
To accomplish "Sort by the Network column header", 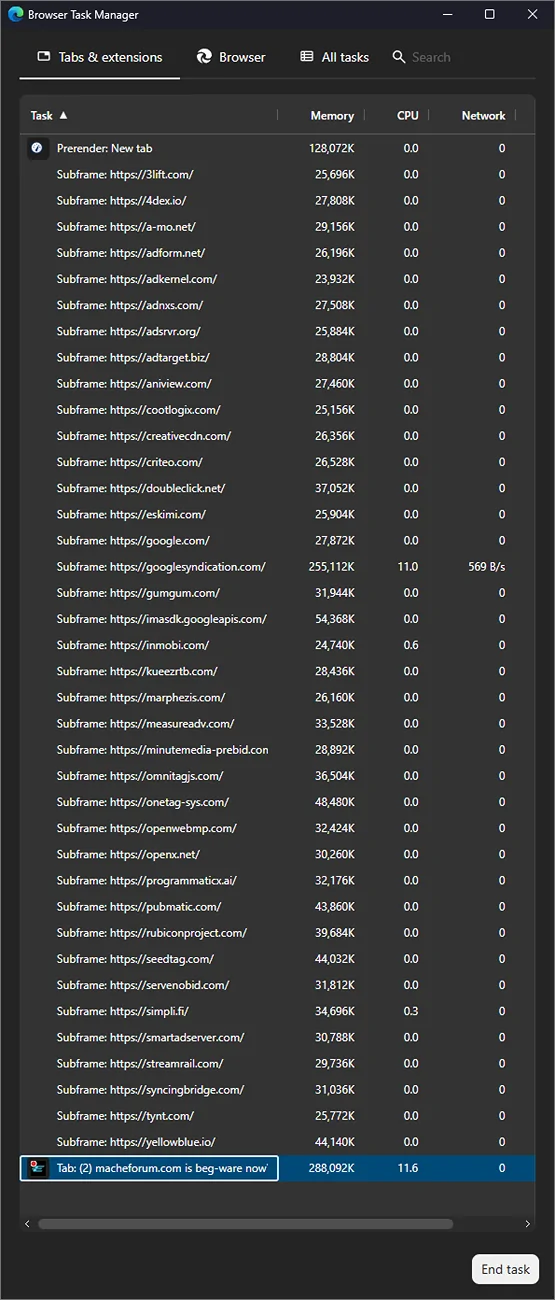I will tap(483, 116).
